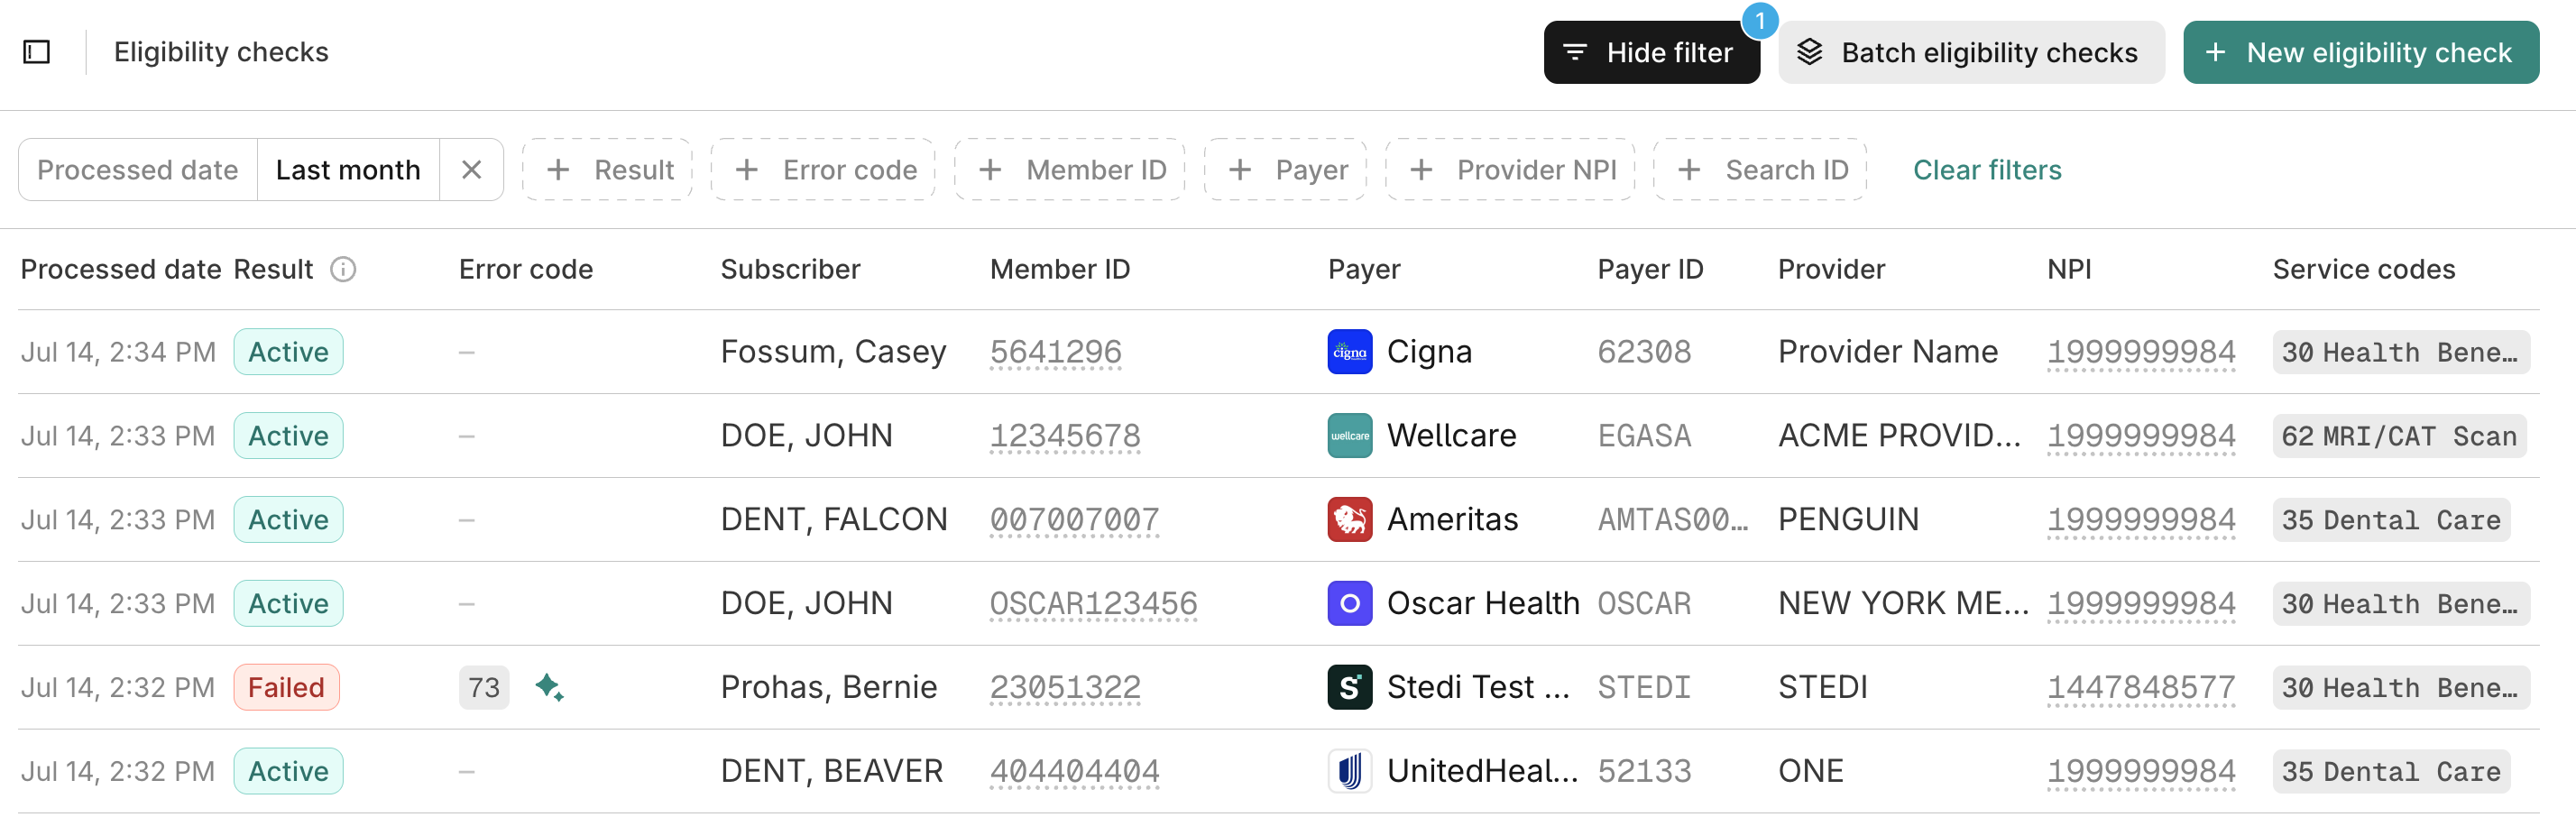Click the Service codes column header
This screenshot has height=817, width=2576.
pos(2364,269)
